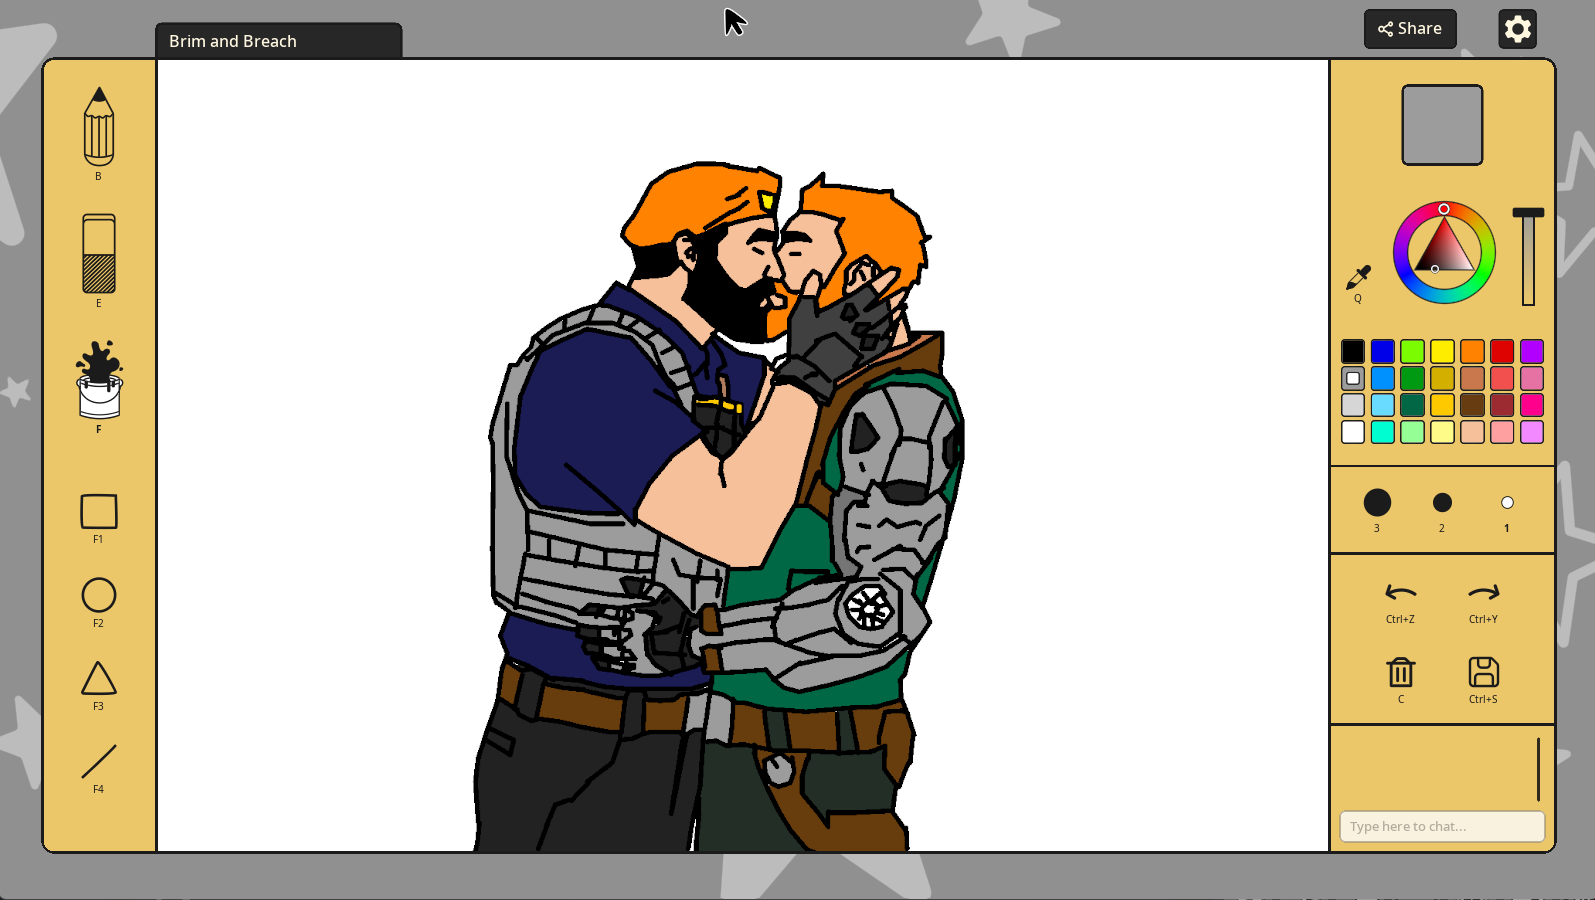Viewport: 1595px width, 900px height.
Task: Pick the sky blue palette swatch
Action: (x=1383, y=405)
